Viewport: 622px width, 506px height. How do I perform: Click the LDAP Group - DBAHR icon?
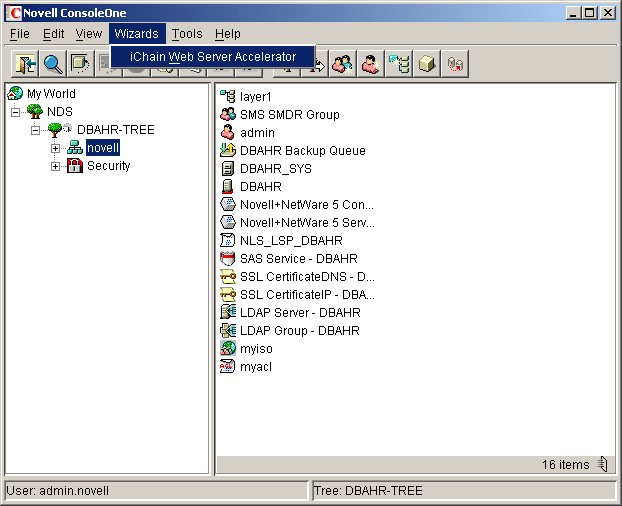point(228,330)
